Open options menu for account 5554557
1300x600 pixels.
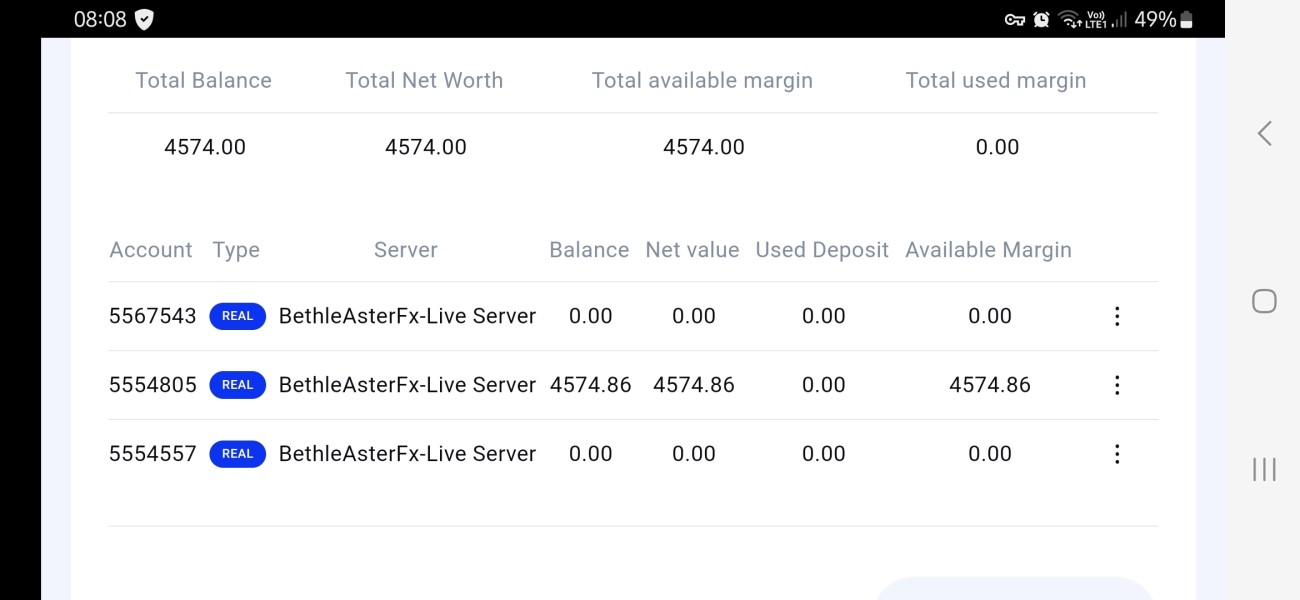tap(1117, 454)
